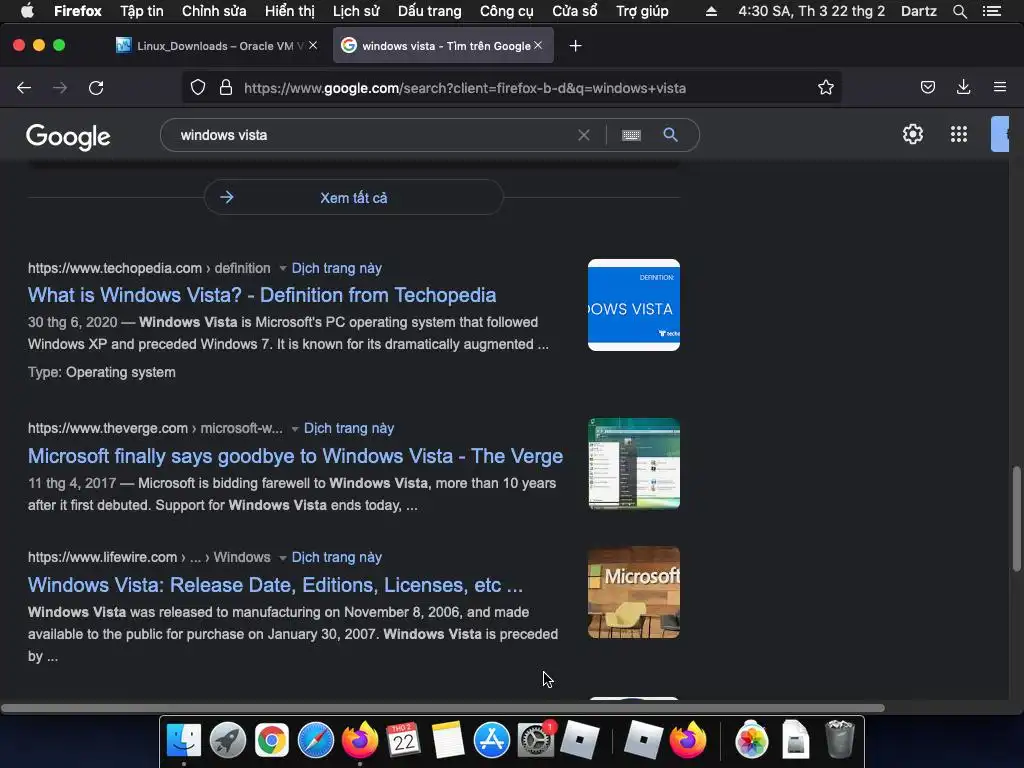Click the Xem tất cả button
This screenshot has width=1024, height=768.
click(353, 197)
